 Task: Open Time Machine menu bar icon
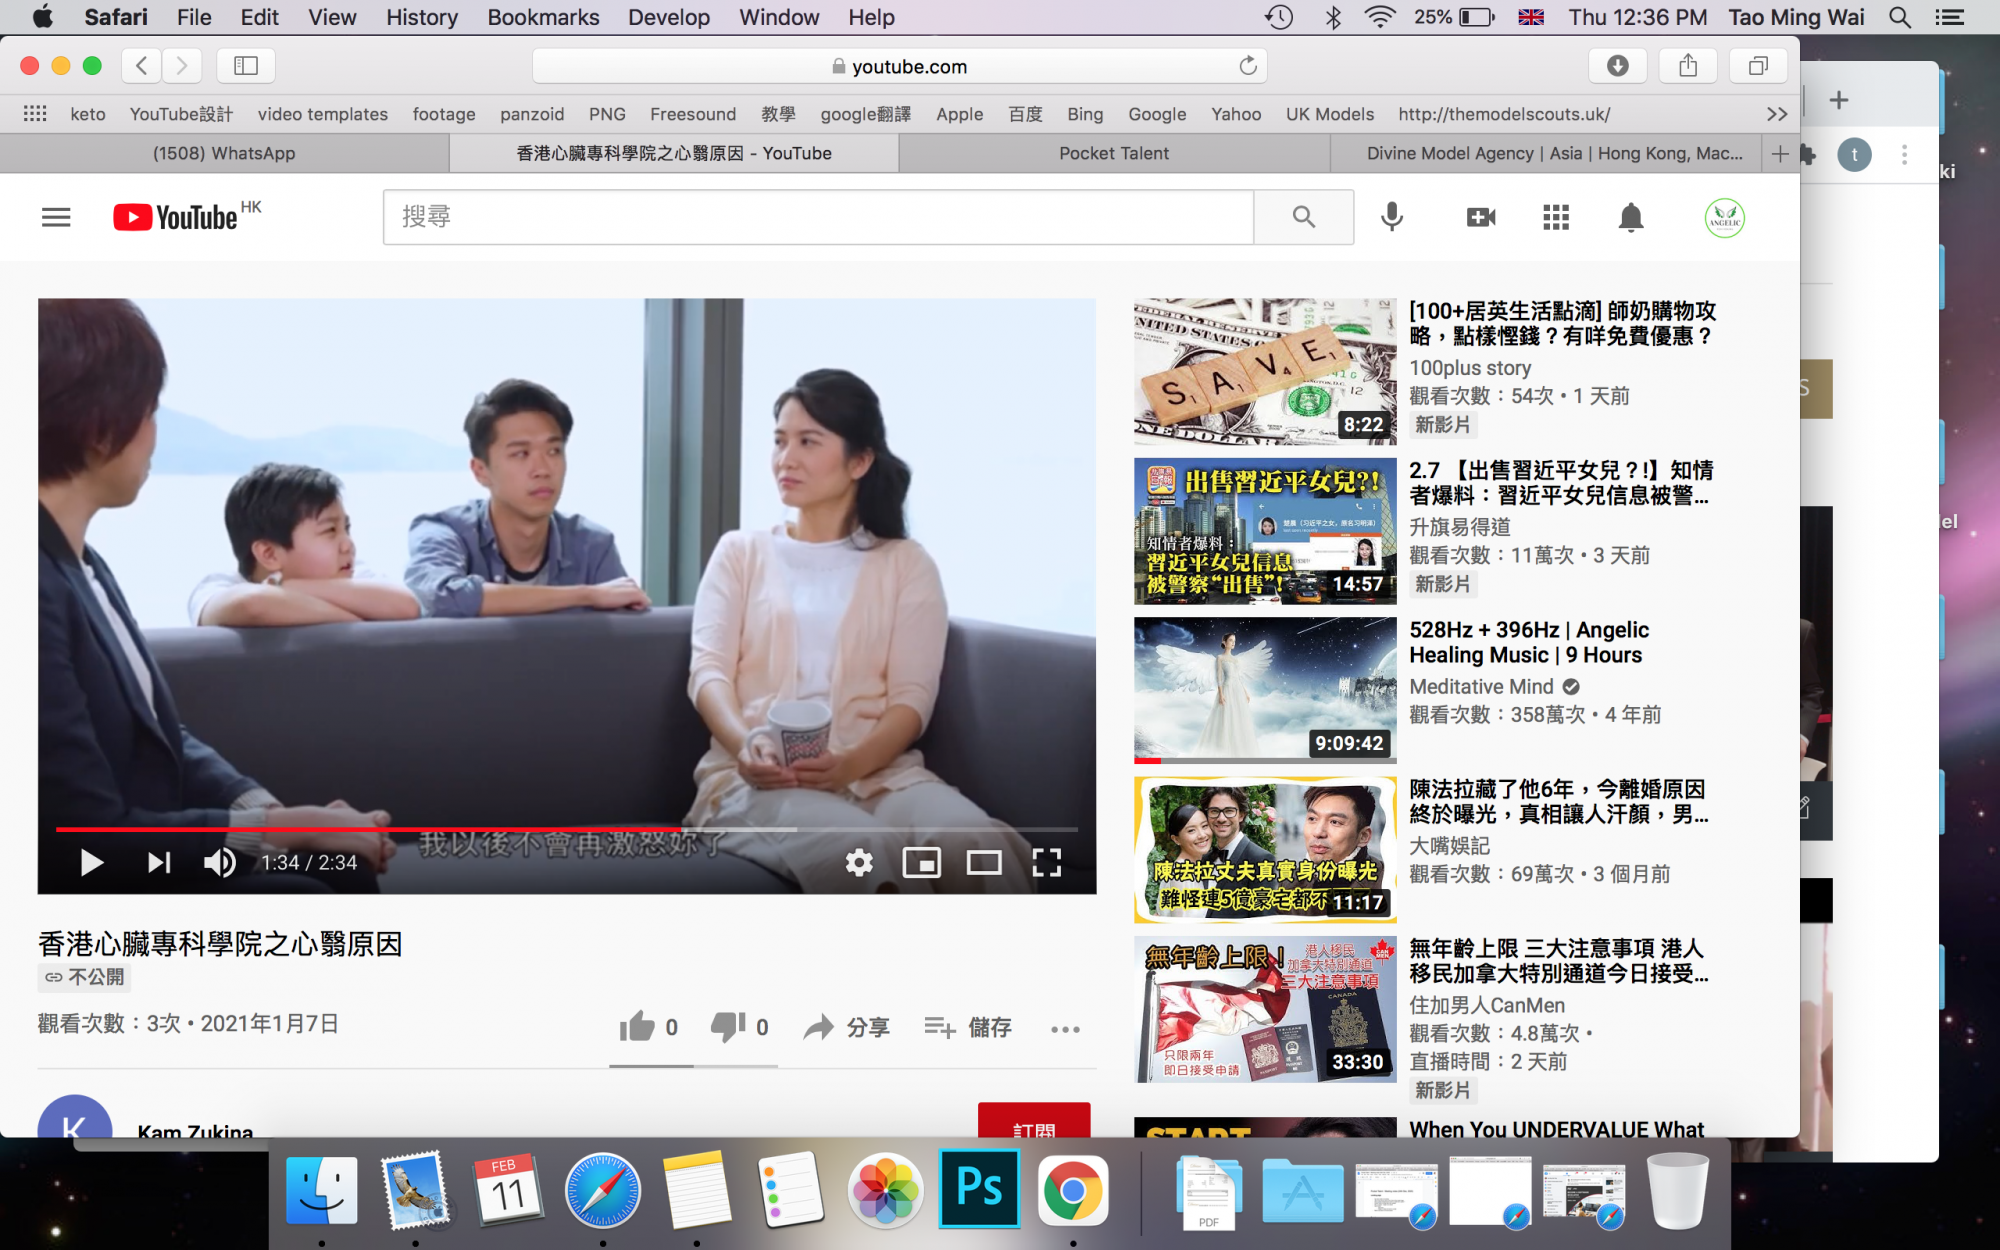click(x=1279, y=17)
